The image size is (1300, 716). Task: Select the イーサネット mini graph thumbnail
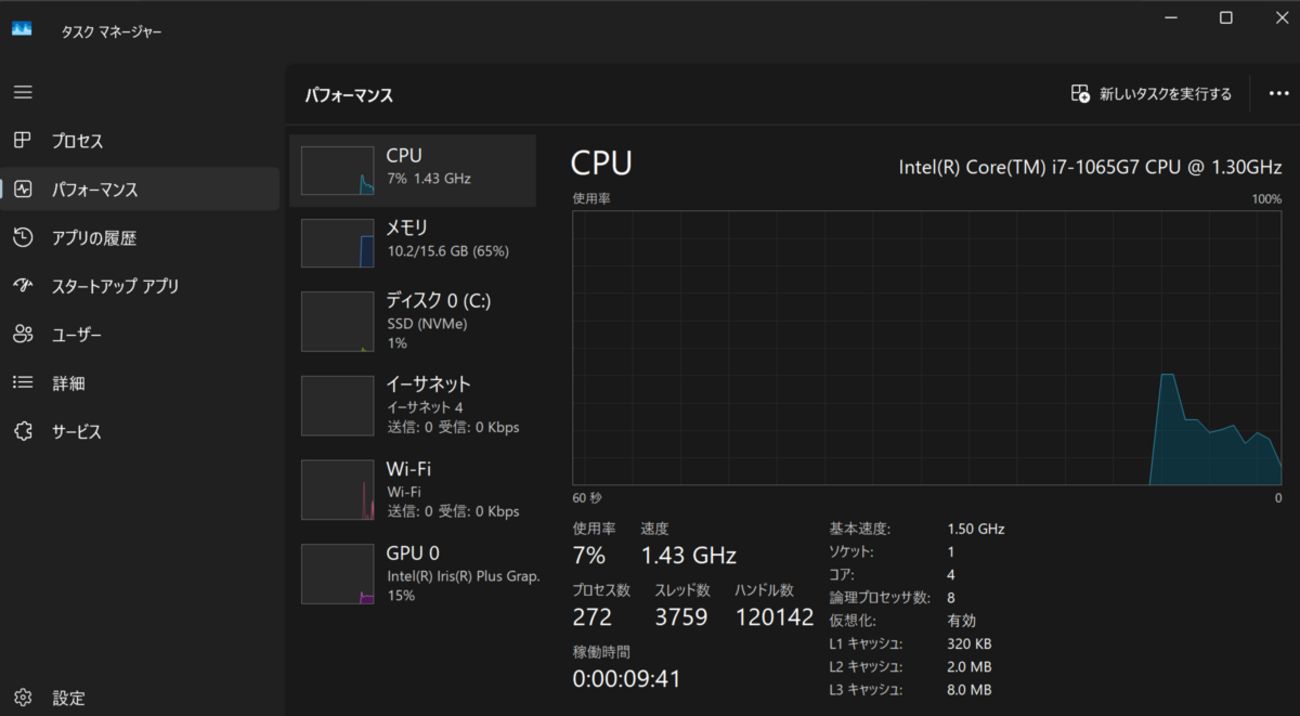click(x=337, y=405)
